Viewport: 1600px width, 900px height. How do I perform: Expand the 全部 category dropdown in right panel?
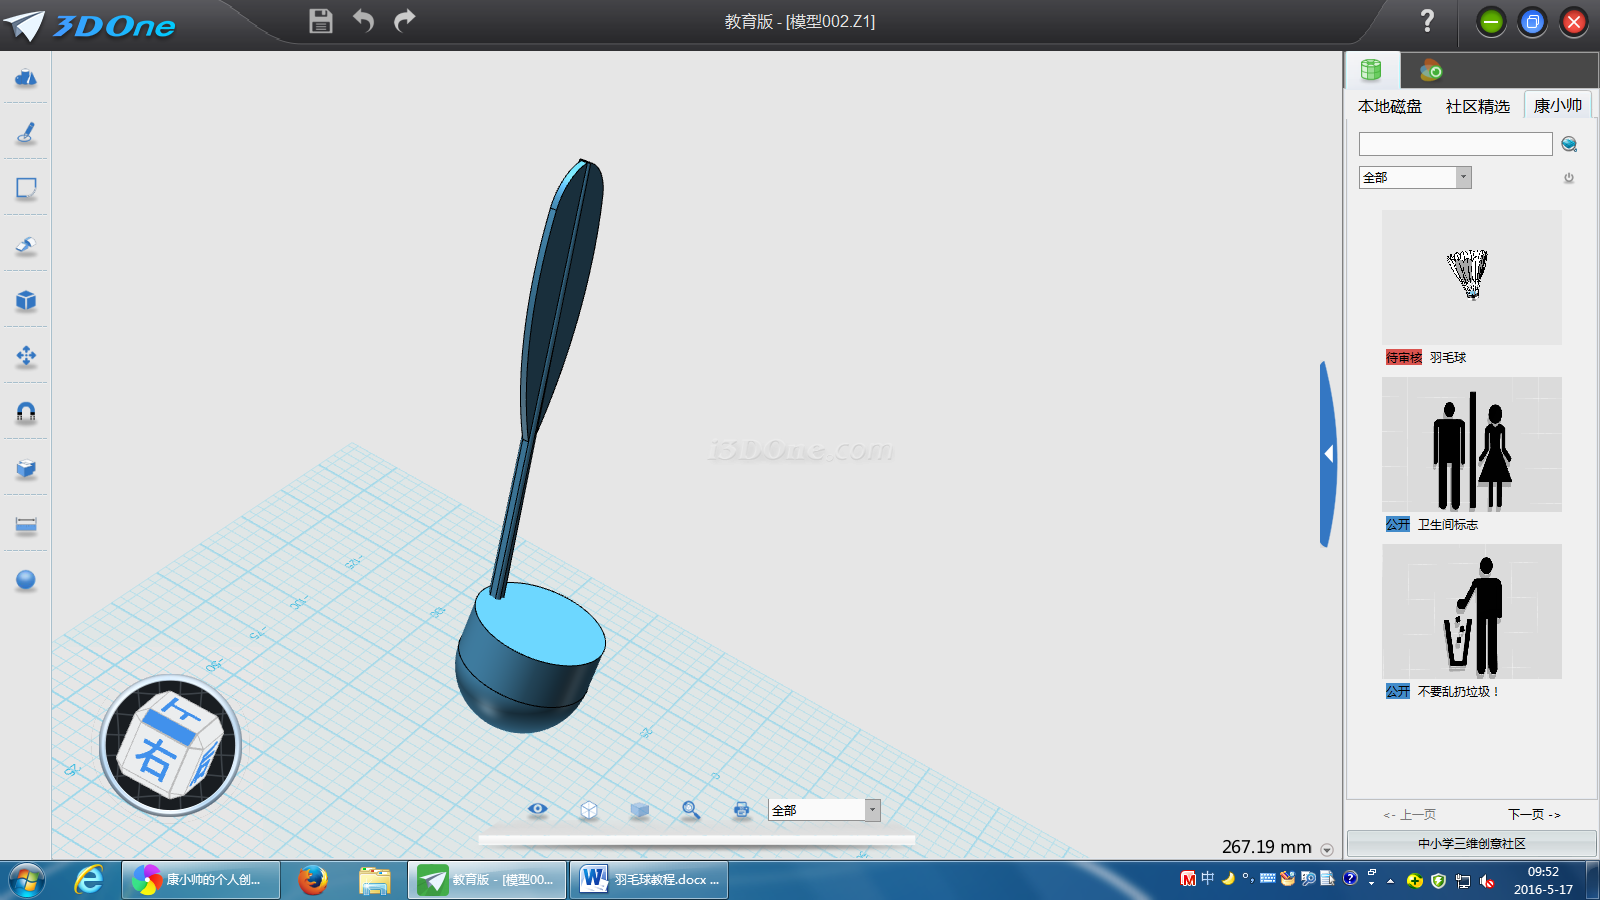pyautogui.click(x=1463, y=177)
